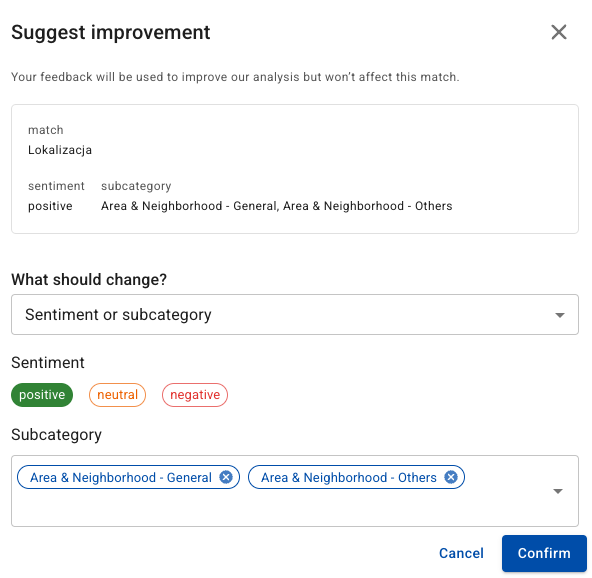
Task: Click the What should change heading
Action: point(89,280)
